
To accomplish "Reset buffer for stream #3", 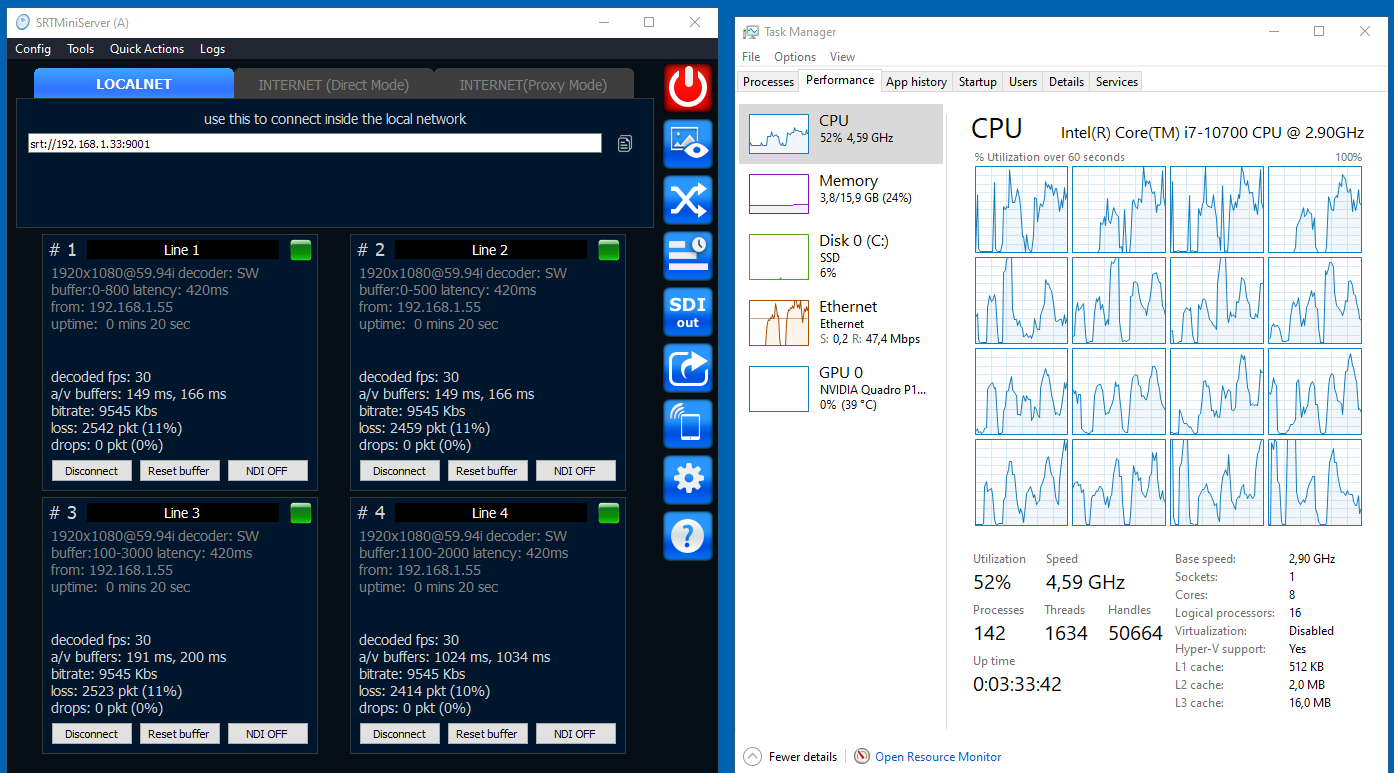I will point(179,734).
